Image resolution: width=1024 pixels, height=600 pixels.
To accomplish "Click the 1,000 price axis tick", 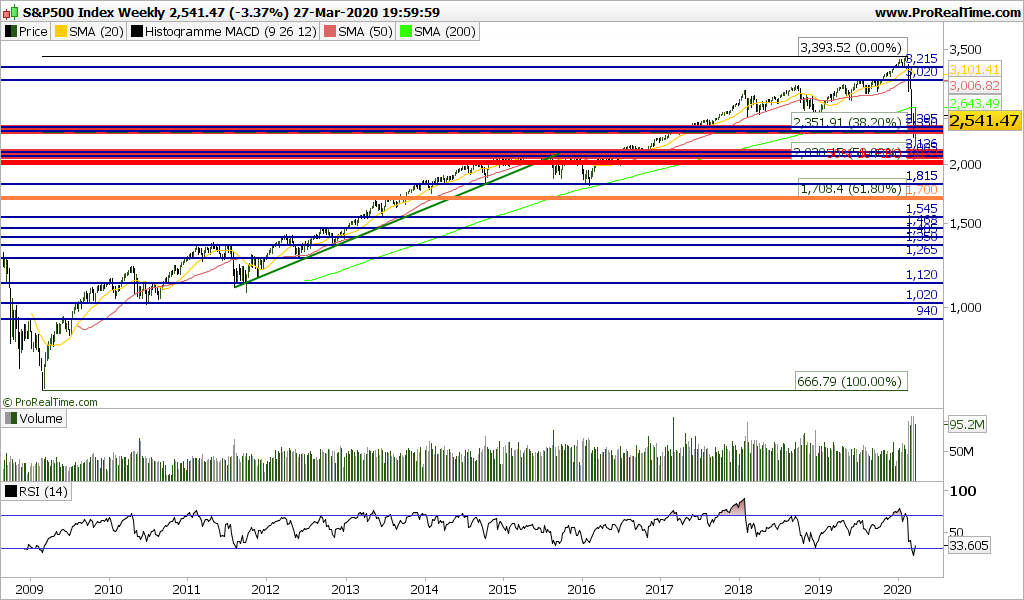I will click(966, 307).
